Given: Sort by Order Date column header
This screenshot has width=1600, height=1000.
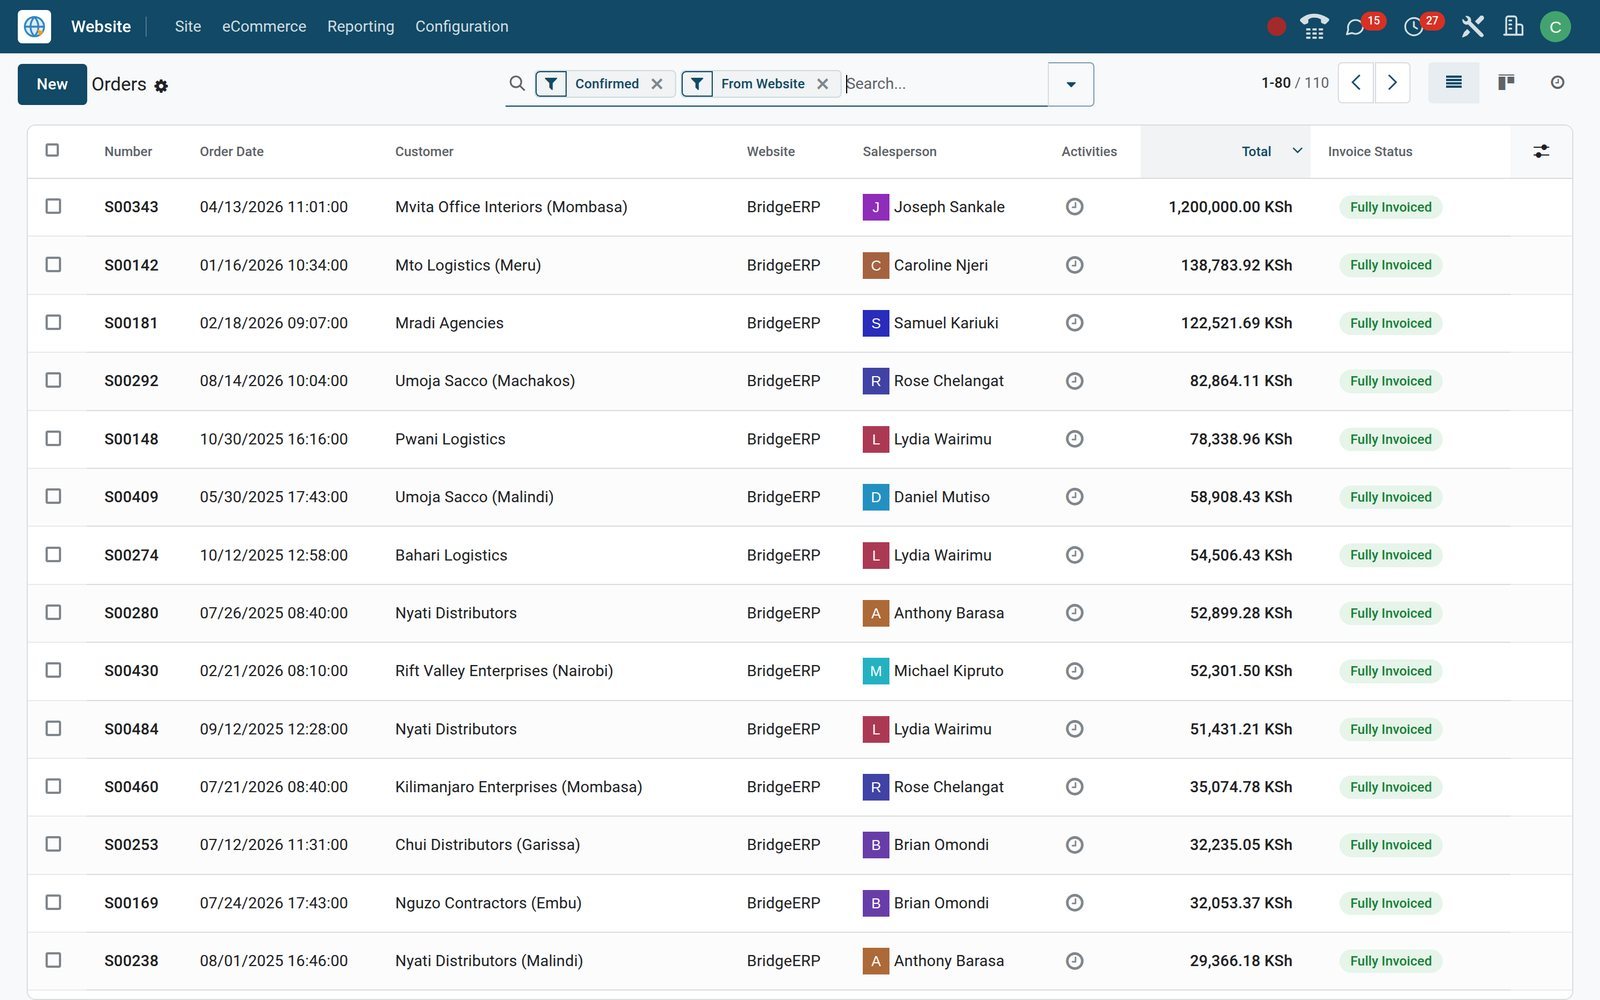Looking at the screenshot, I should [x=232, y=152].
